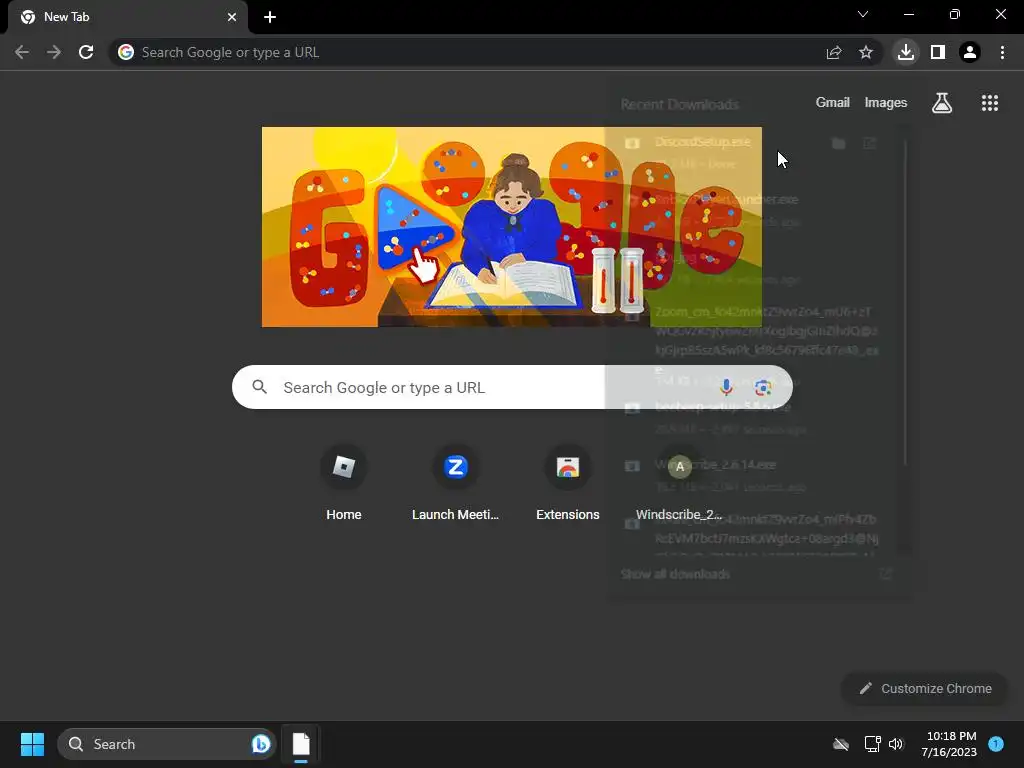The image size is (1024, 768).
Task: Open the Downloads toolbar icon
Action: tap(906, 52)
